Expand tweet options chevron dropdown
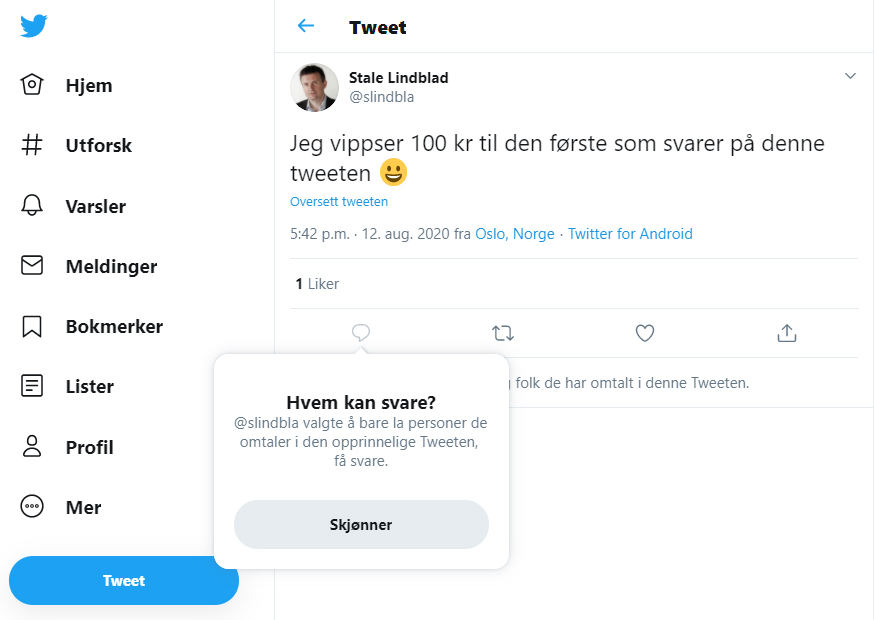874x620 pixels. coord(850,76)
